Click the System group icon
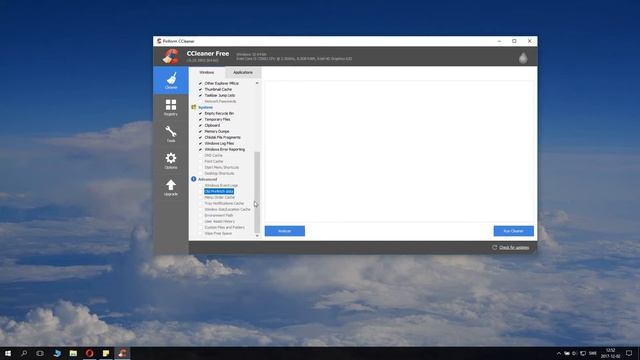The height and width of the screenshot is (360, 640). tap(194, 107)
